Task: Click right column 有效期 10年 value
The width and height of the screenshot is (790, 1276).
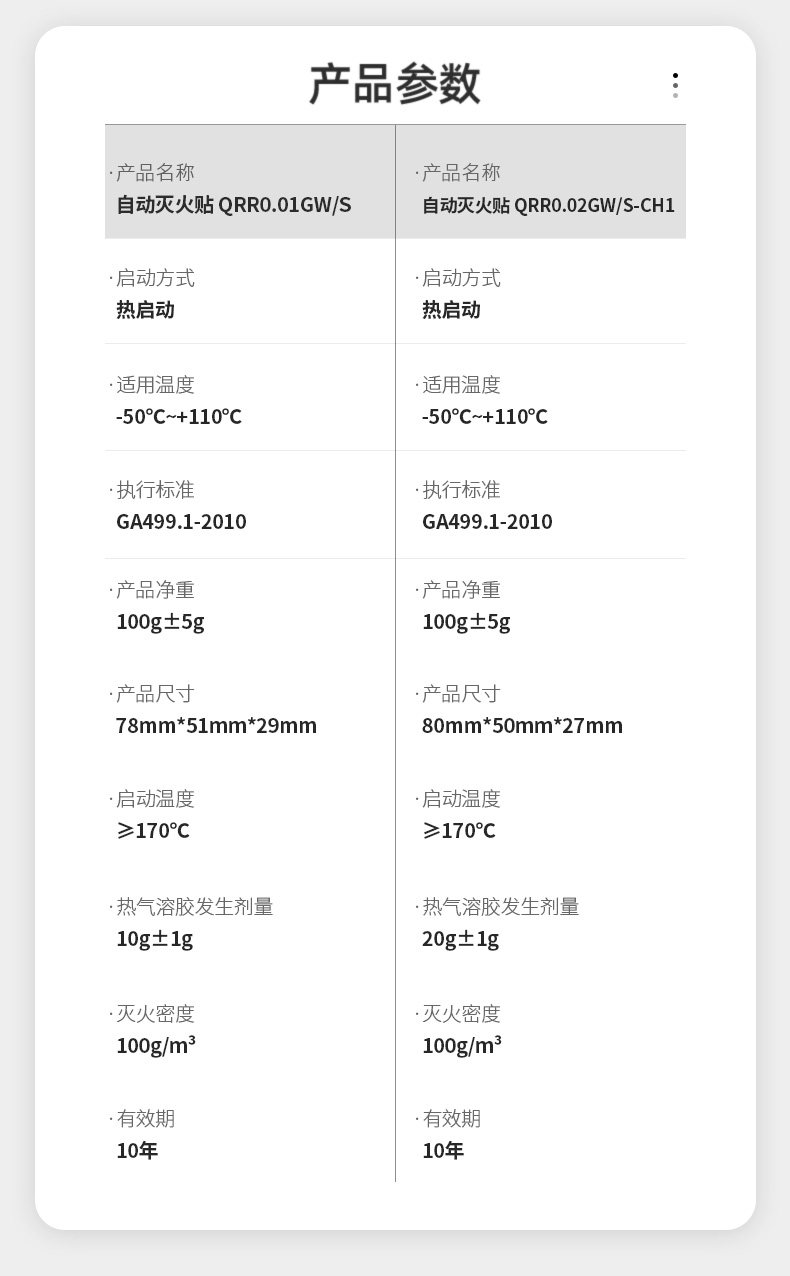Action: pyautogui.click(x=443, y=1151)
